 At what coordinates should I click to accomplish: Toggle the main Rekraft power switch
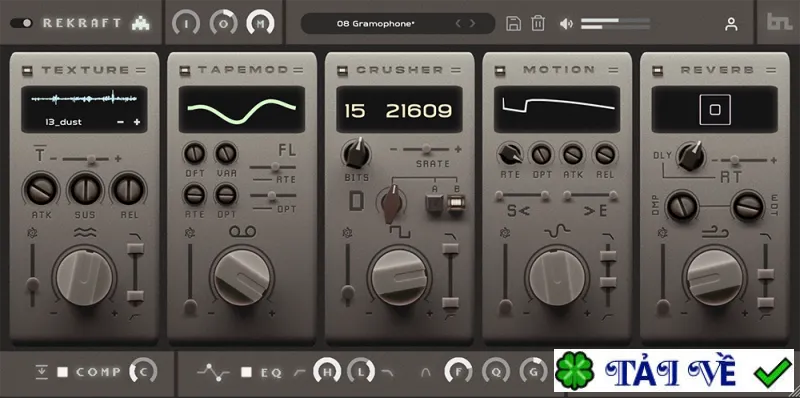(21, 23)
